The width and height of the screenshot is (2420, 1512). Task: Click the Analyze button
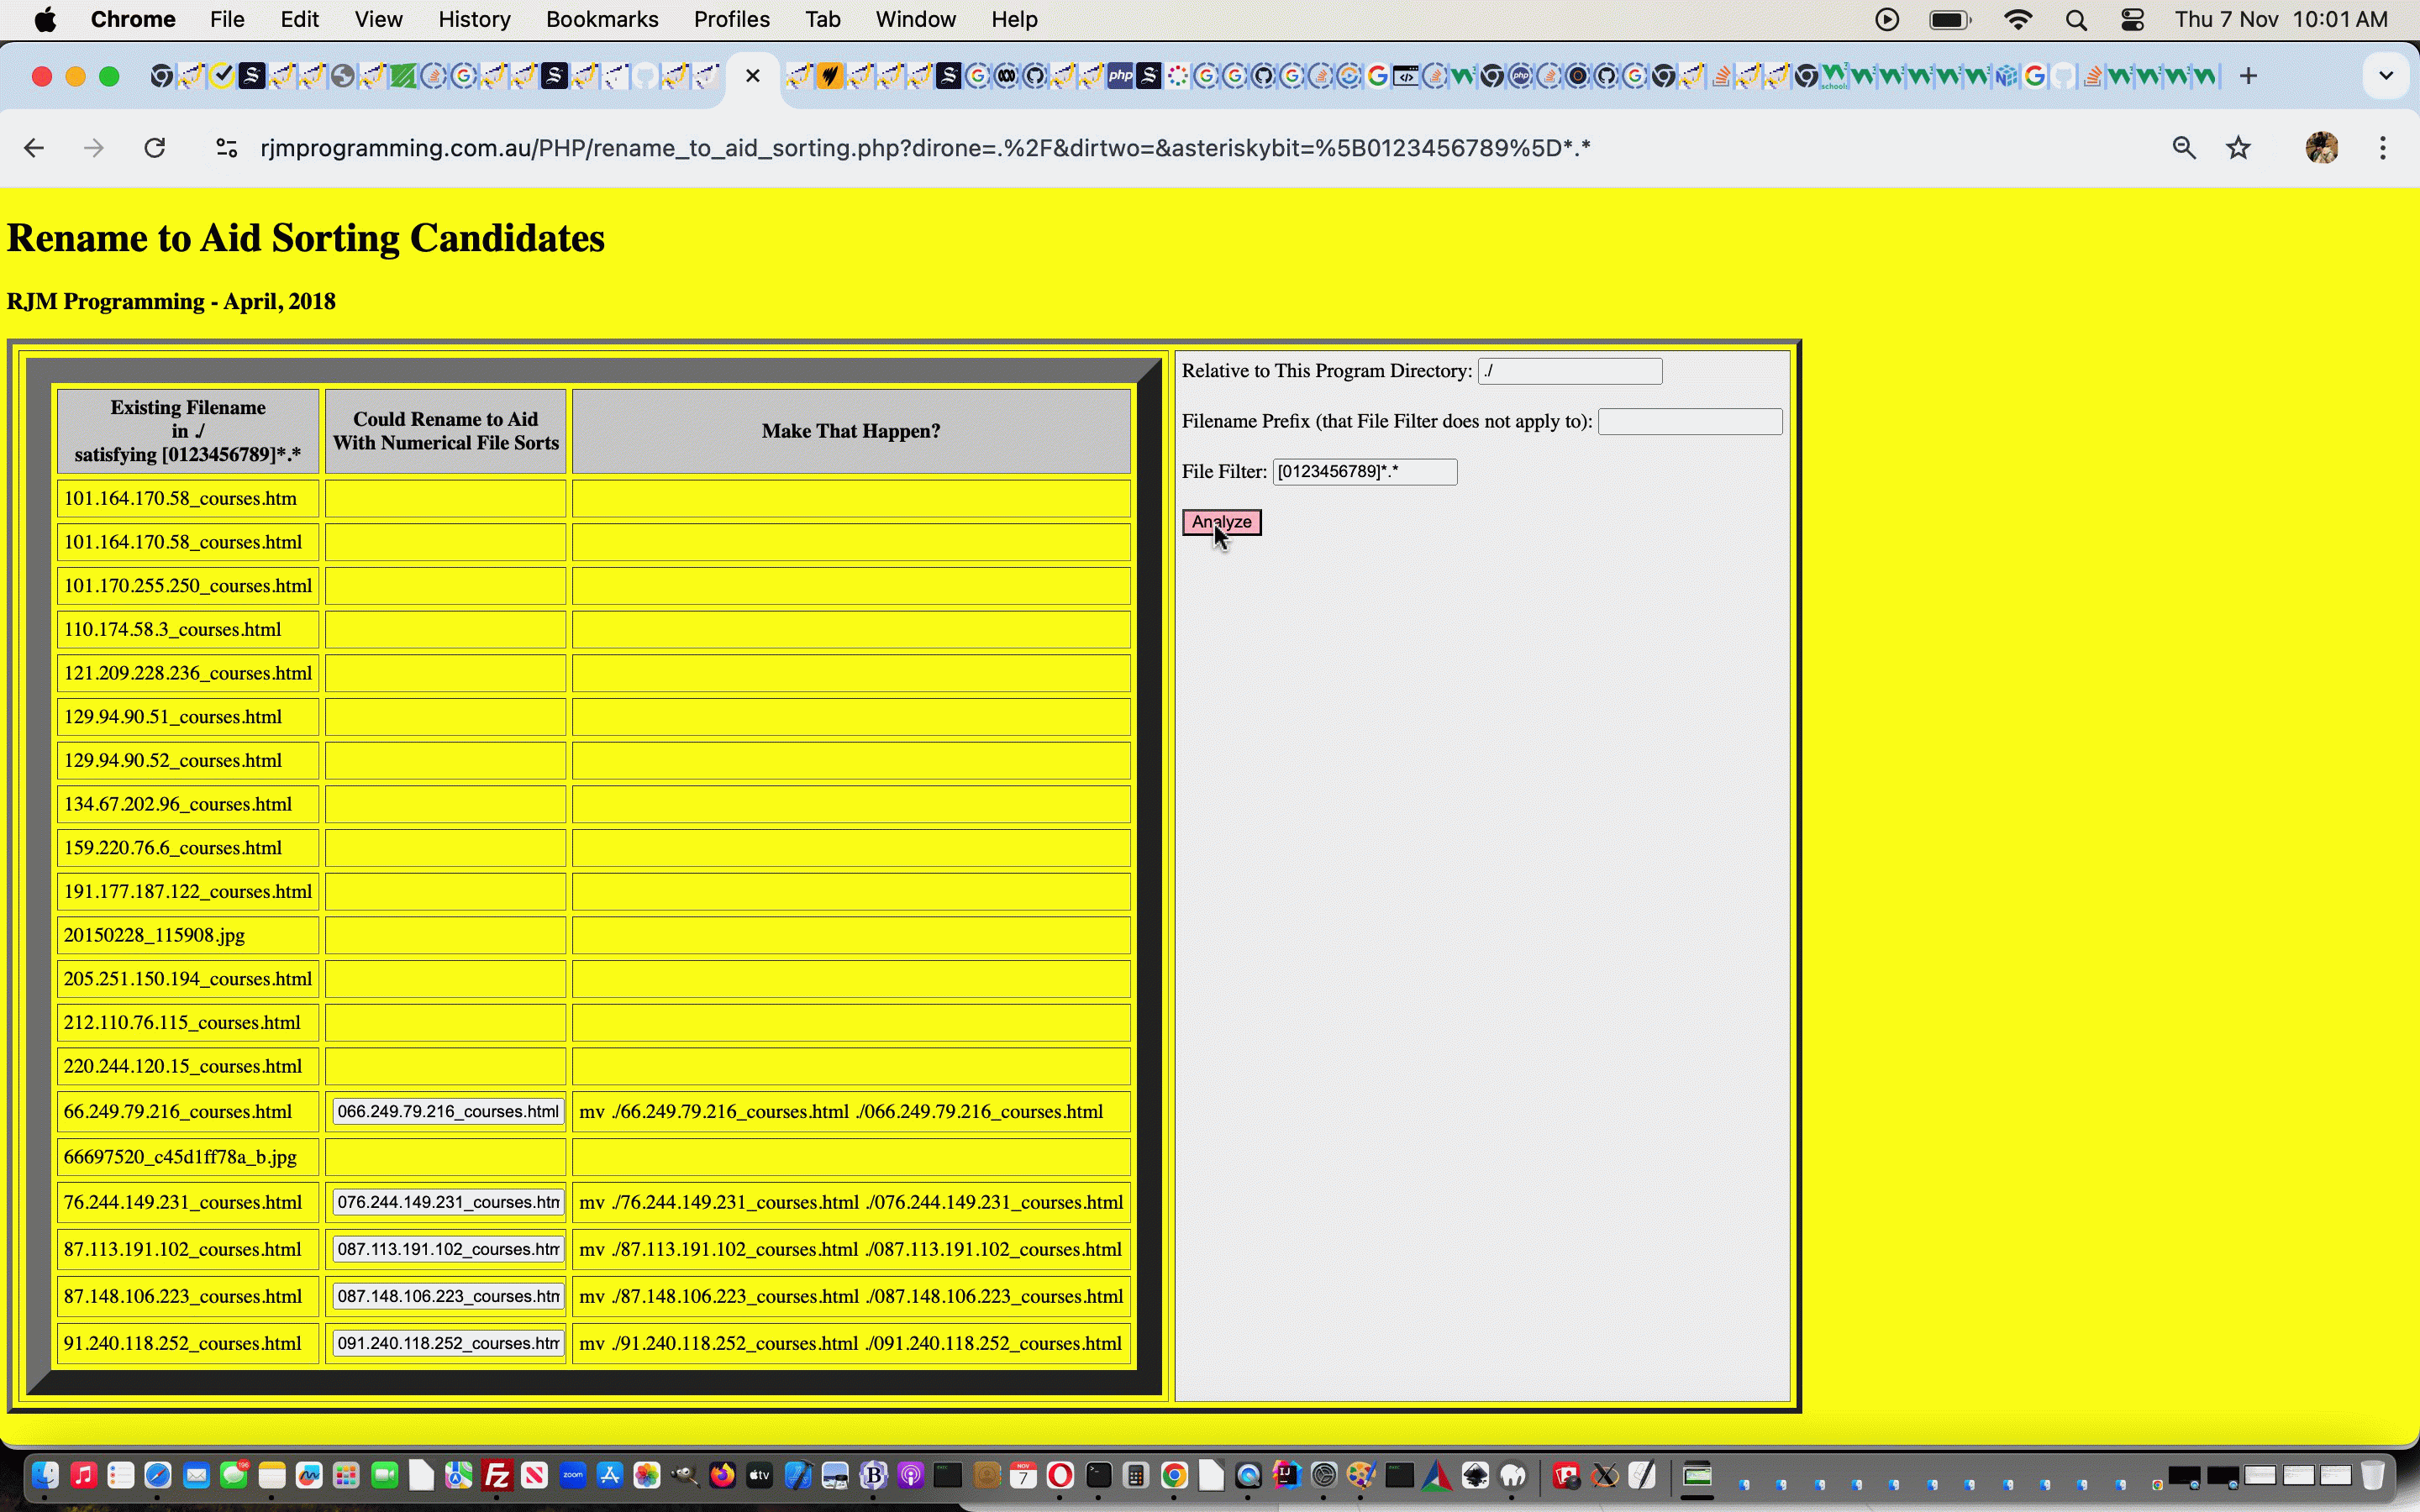pos(1221,522)
